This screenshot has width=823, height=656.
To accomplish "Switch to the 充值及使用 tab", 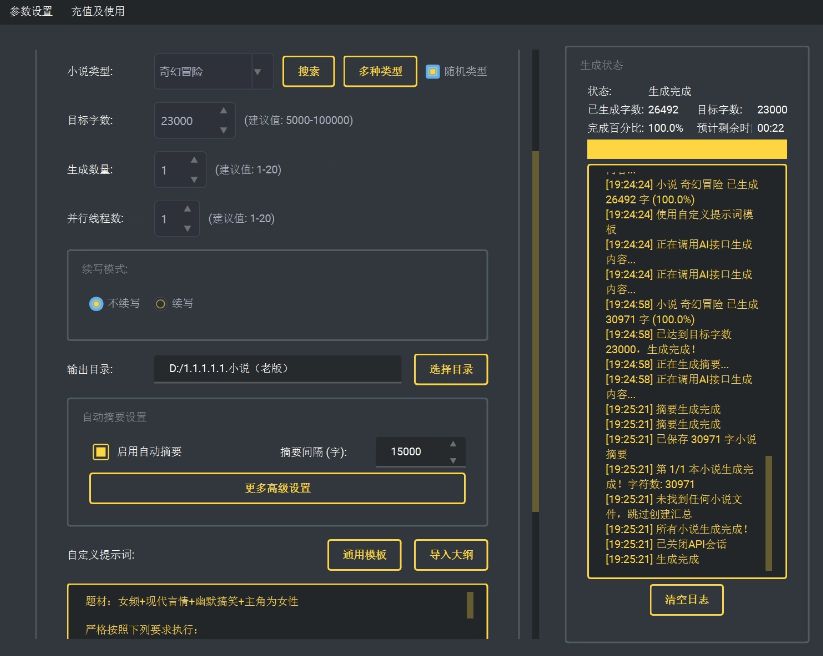I will (x=99, y=12).
